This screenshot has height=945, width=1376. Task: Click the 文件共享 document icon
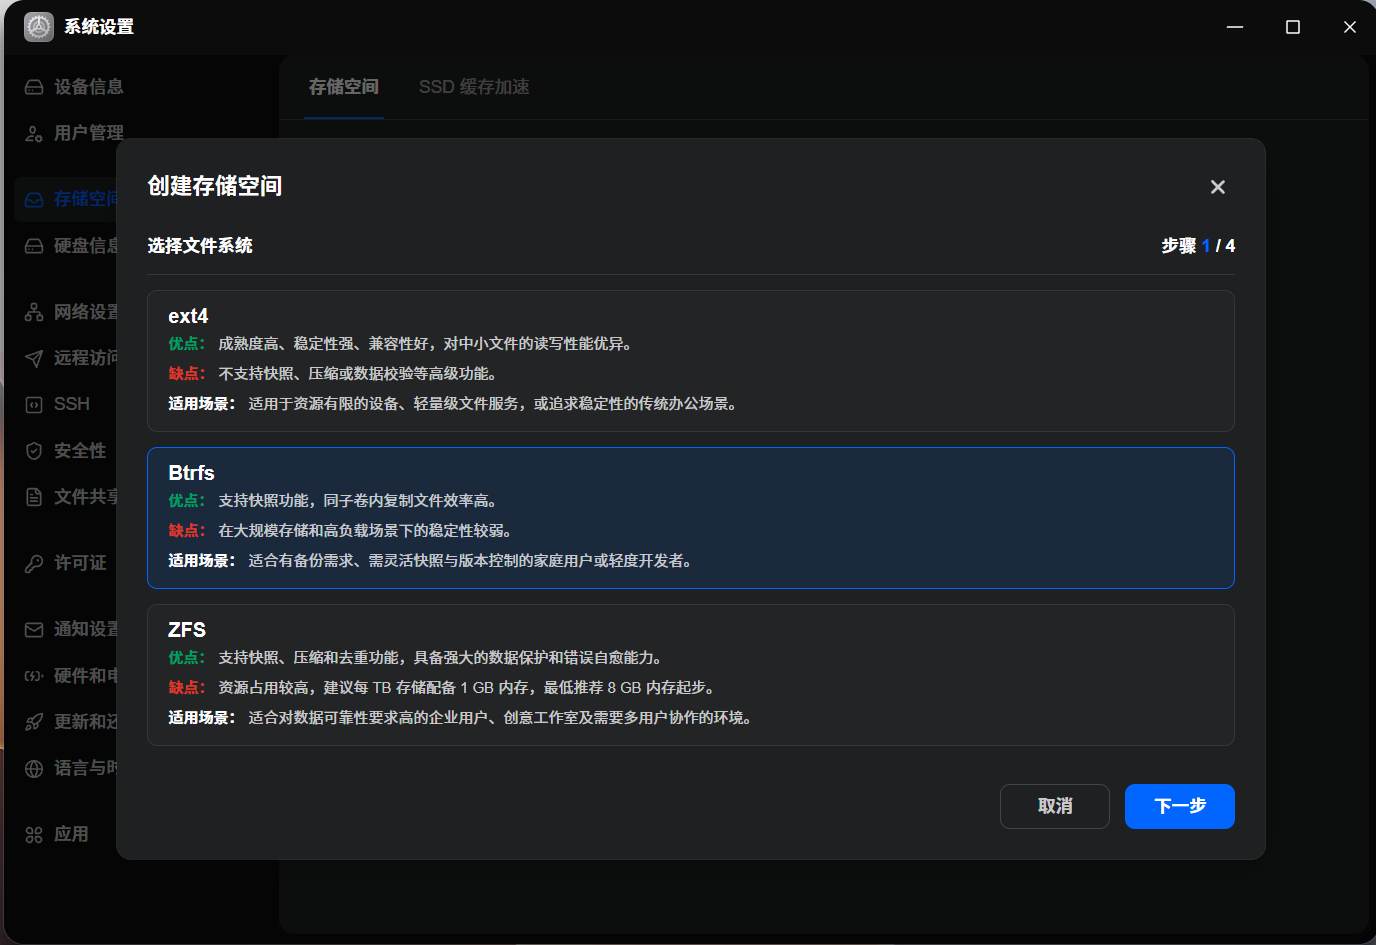(x=34, y=497)
